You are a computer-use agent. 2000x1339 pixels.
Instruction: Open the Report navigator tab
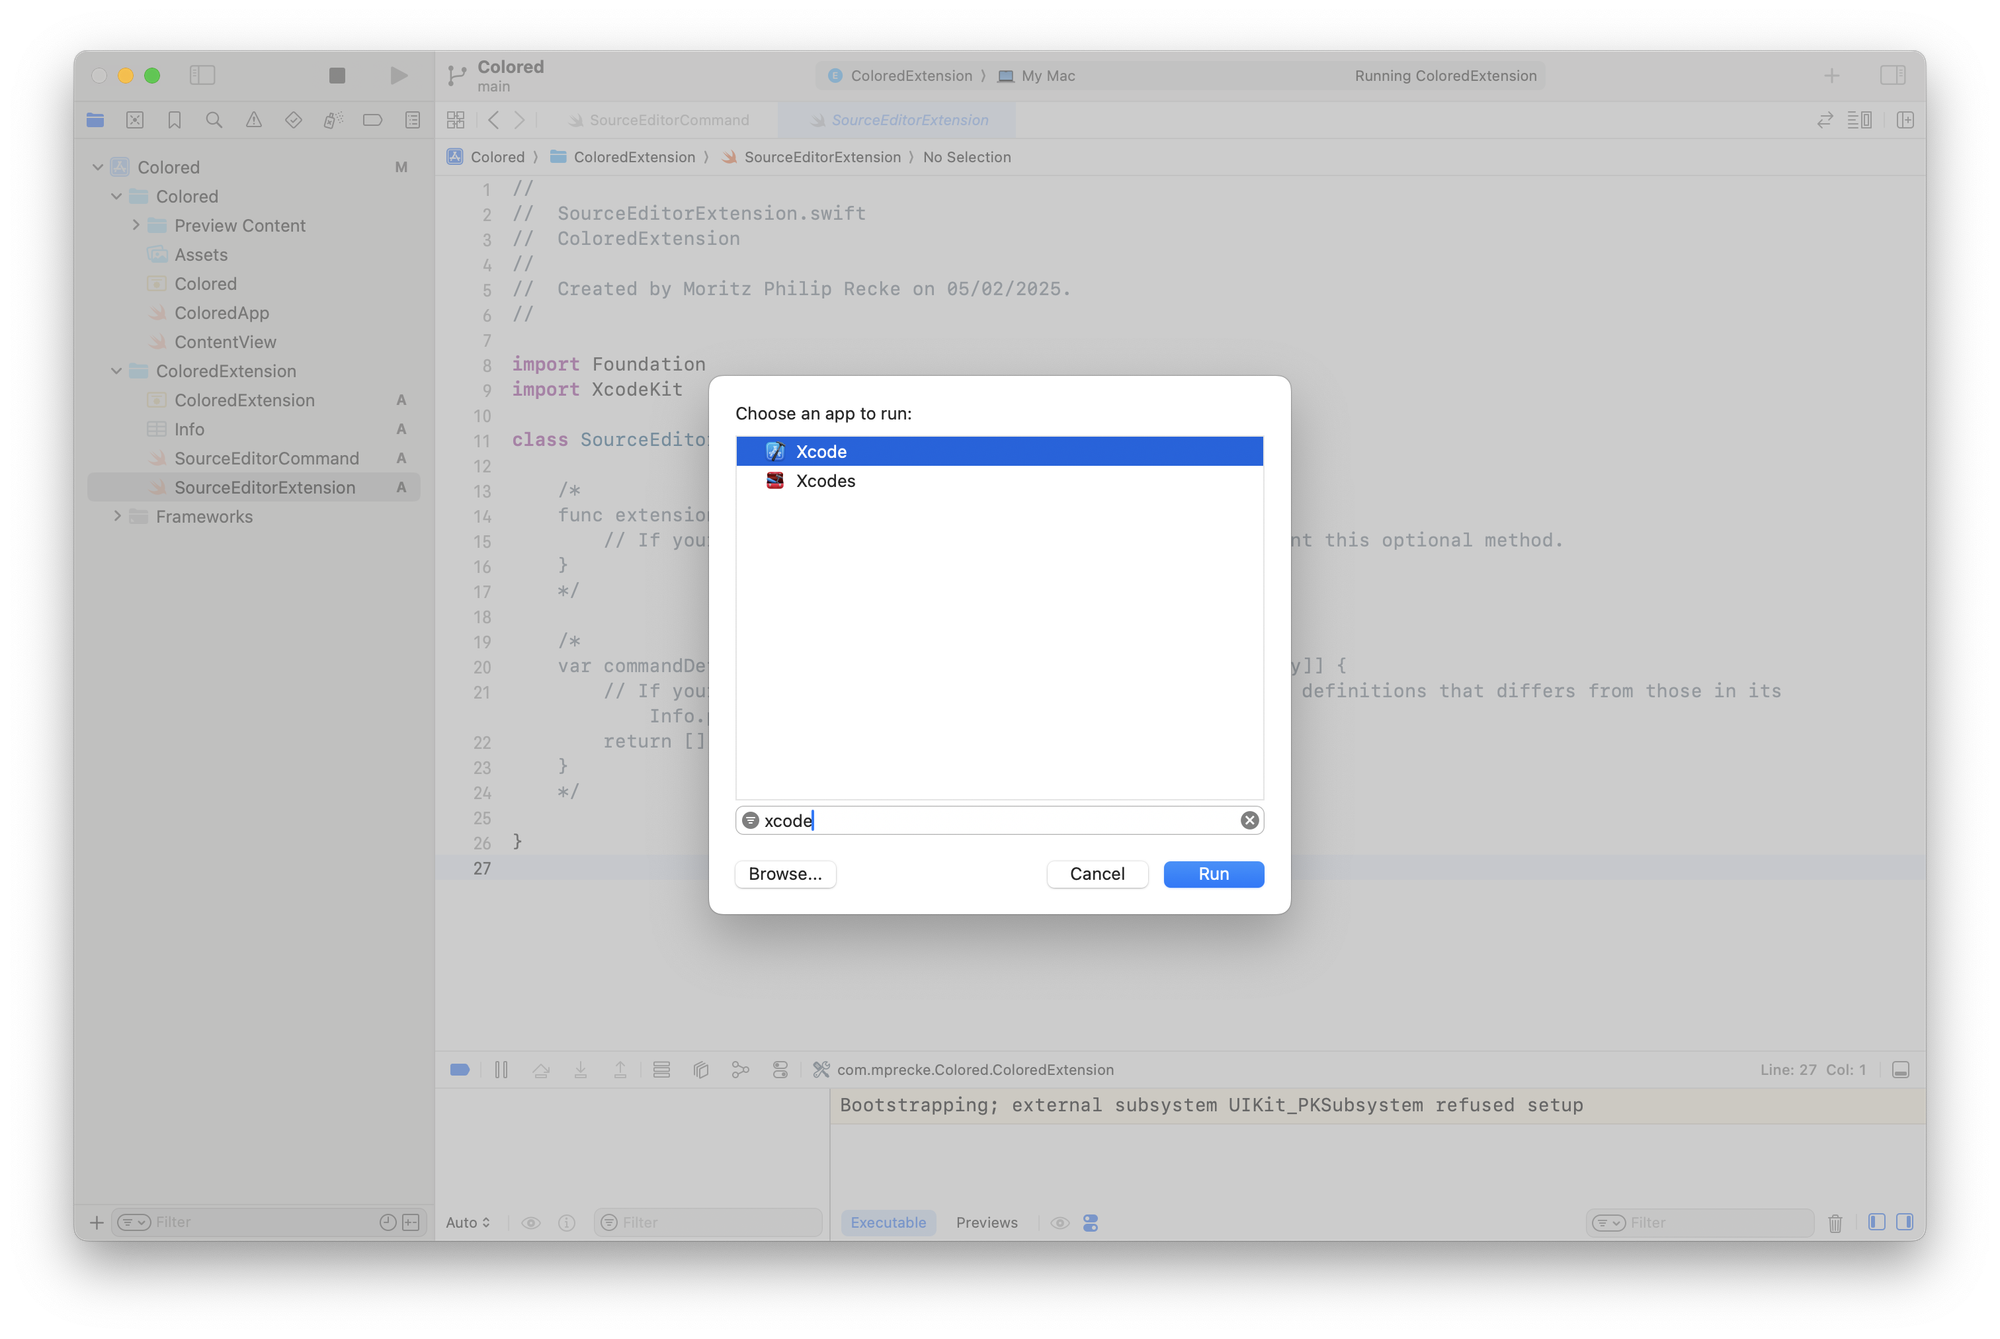click(412, 120)
